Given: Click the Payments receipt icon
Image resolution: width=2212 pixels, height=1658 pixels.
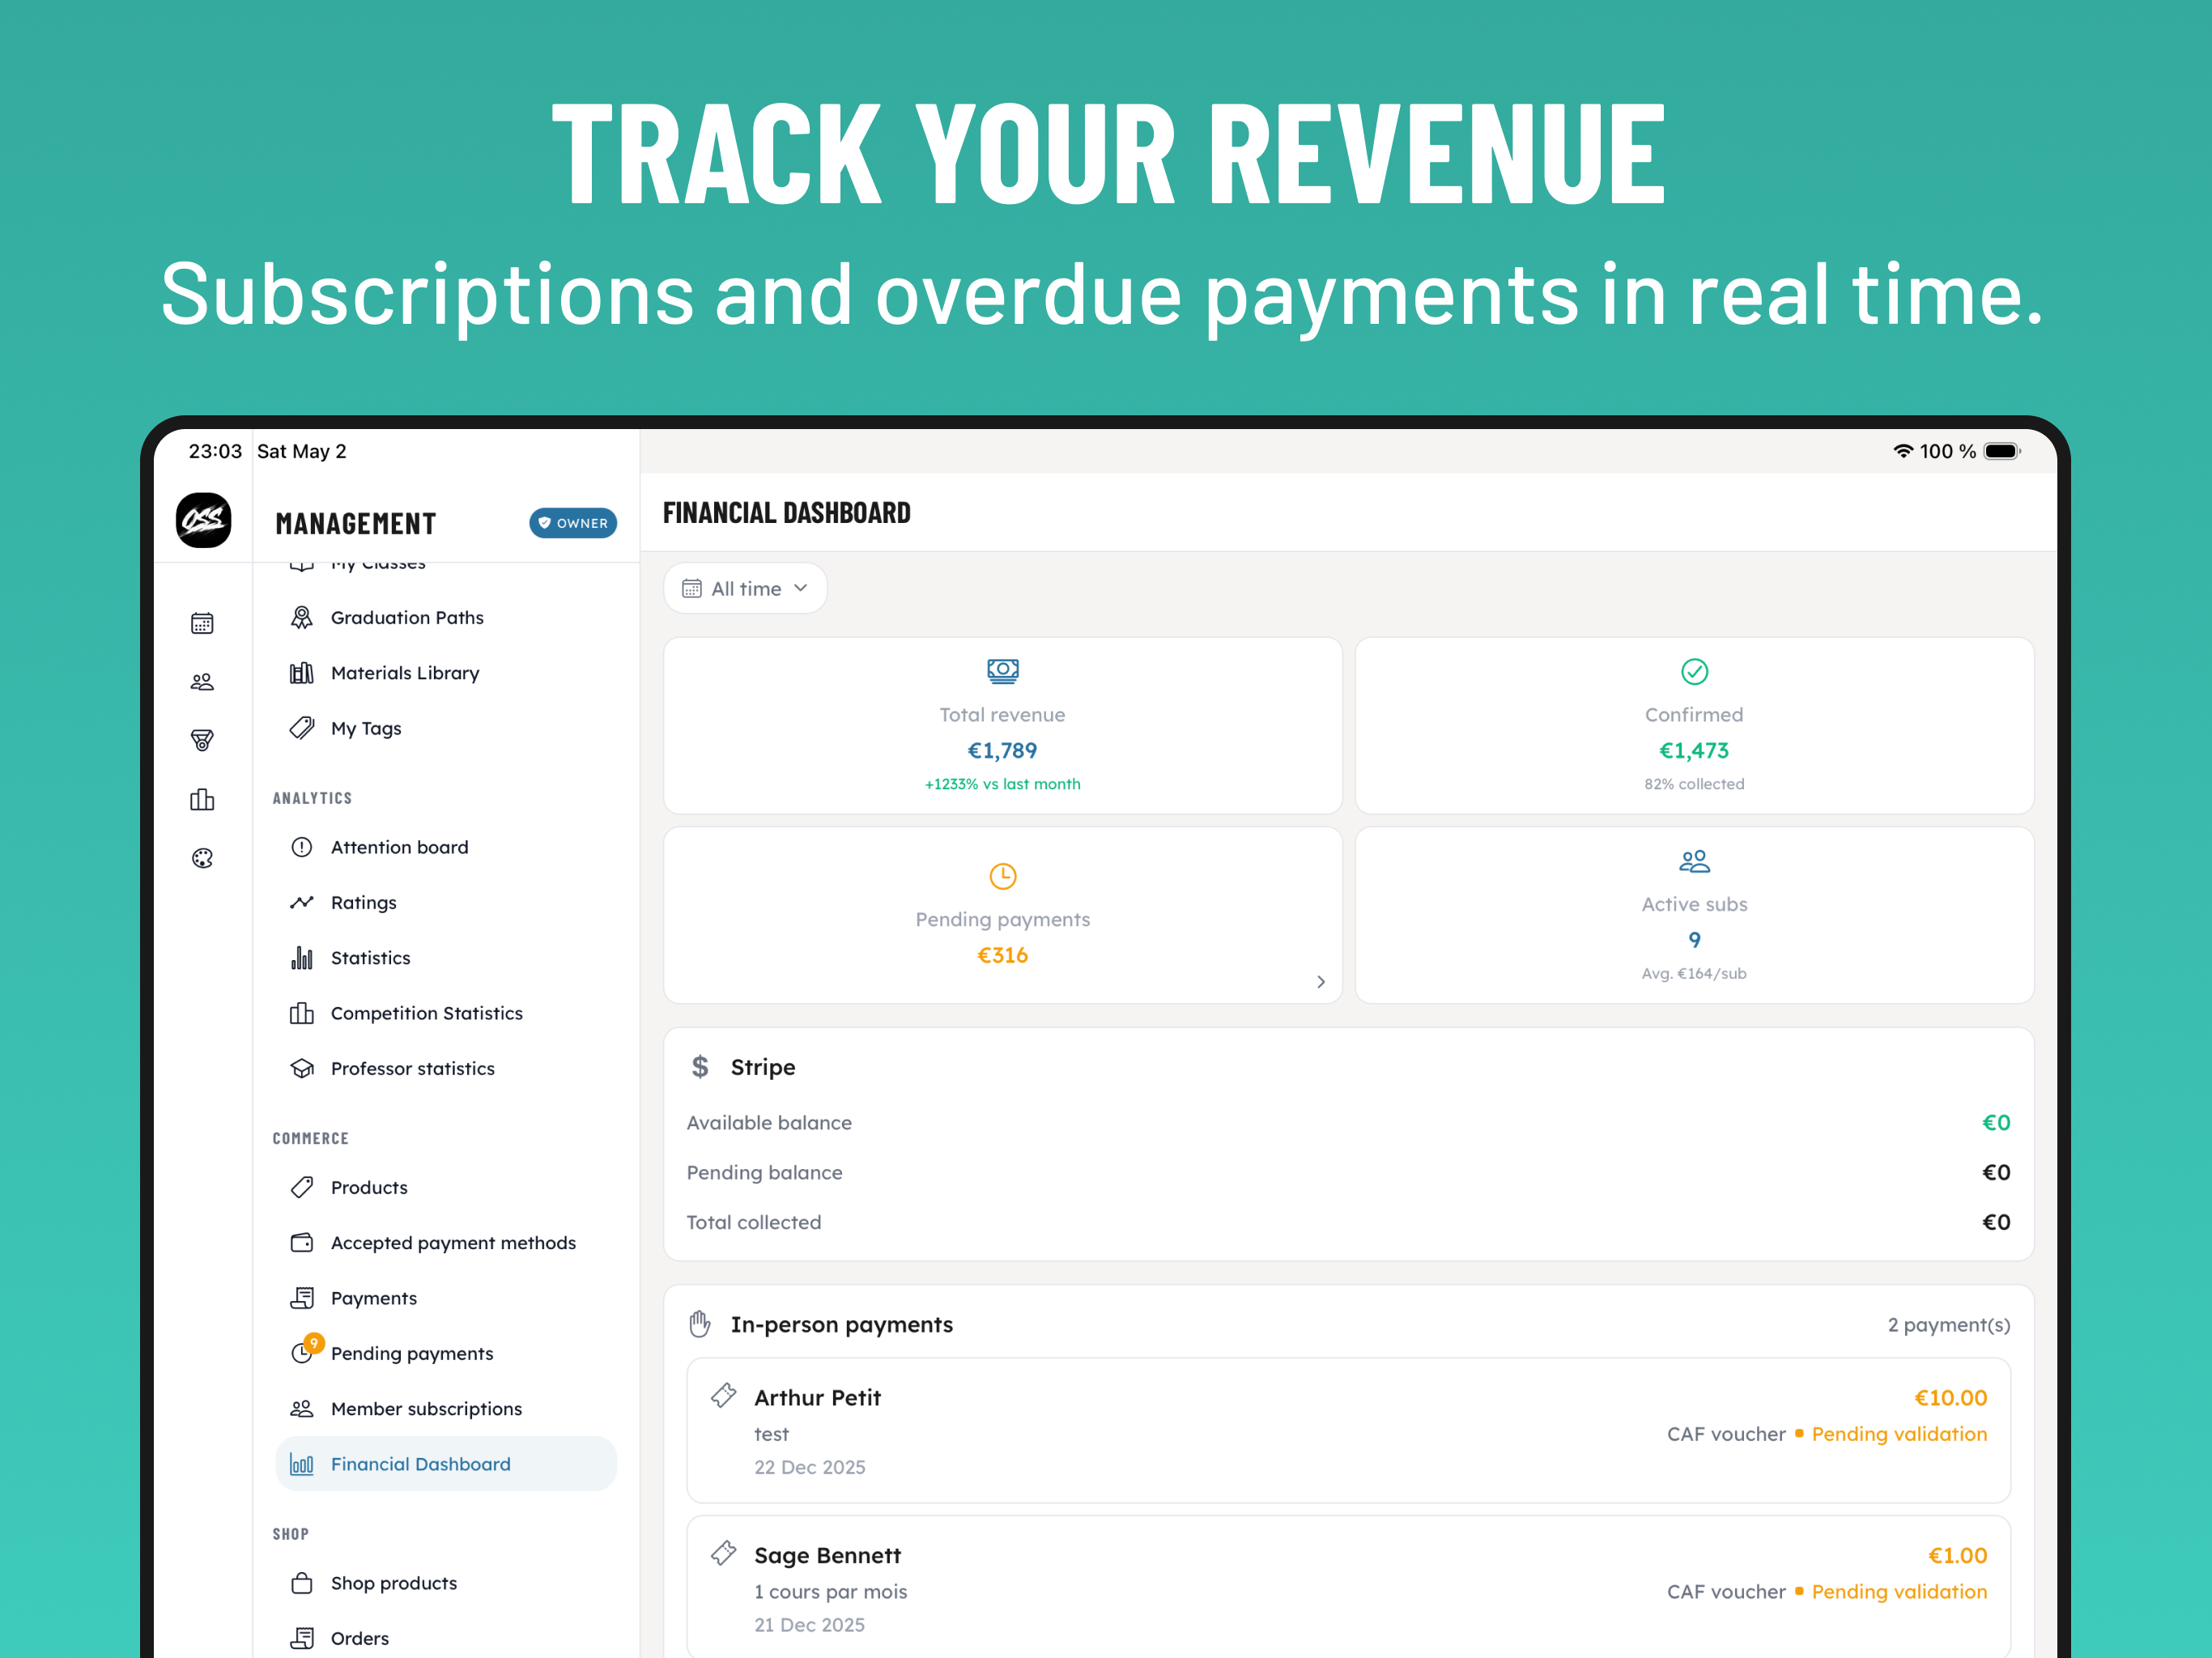Looking at the screenshot, I should coord(301,1298).
